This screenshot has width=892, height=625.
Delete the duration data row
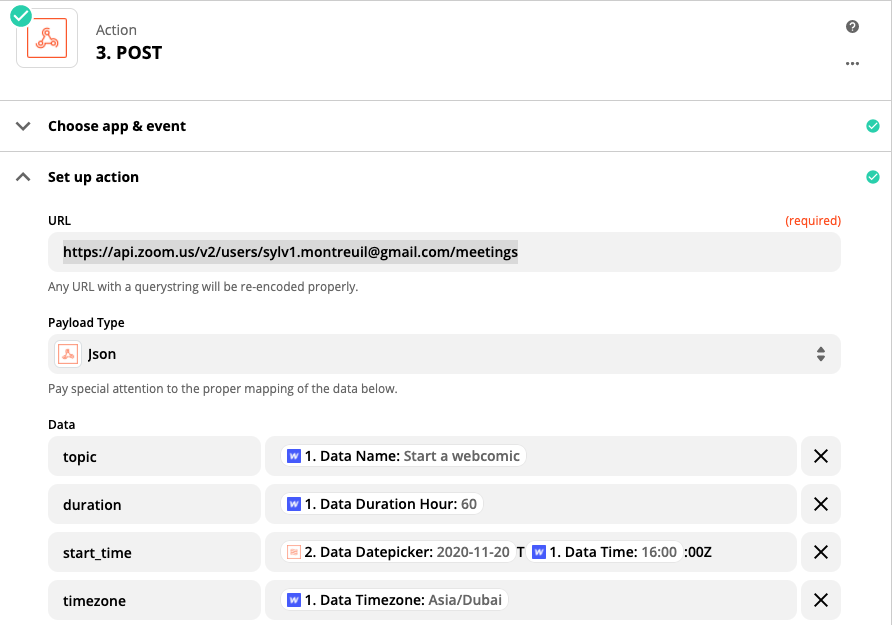point(820,504)
